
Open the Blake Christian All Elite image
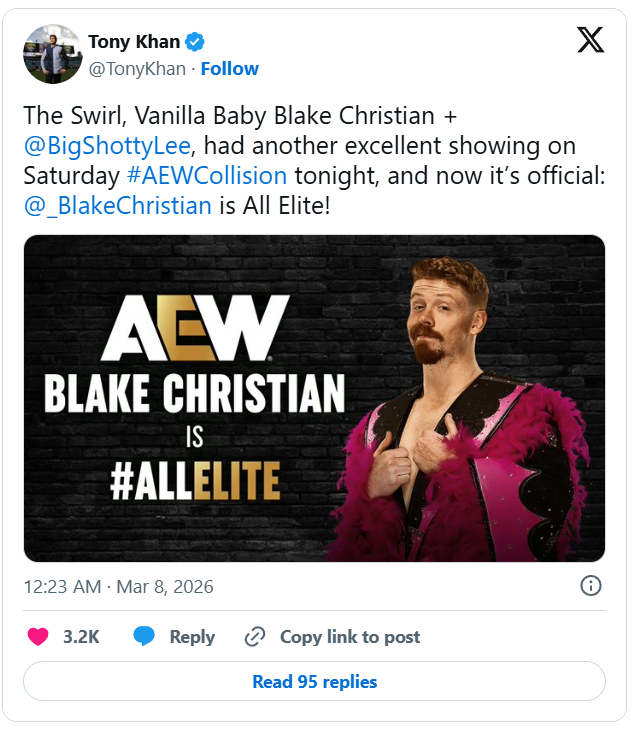coord(314,398)
